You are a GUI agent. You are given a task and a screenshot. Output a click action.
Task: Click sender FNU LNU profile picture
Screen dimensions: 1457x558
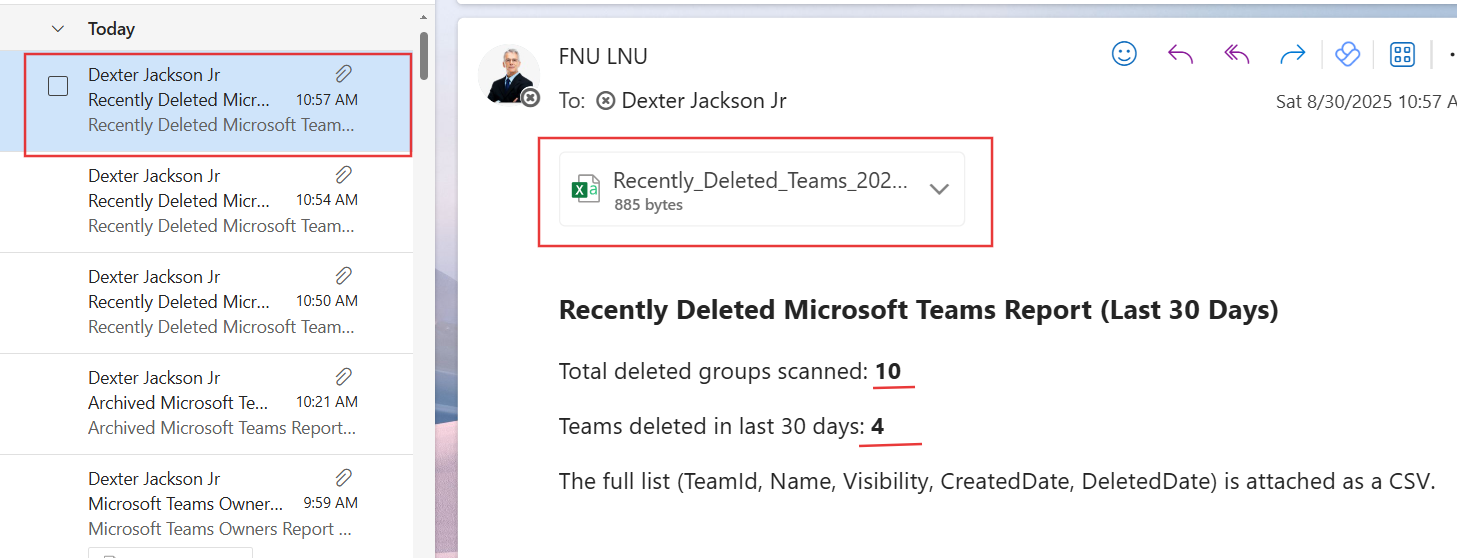click(508, 74)
